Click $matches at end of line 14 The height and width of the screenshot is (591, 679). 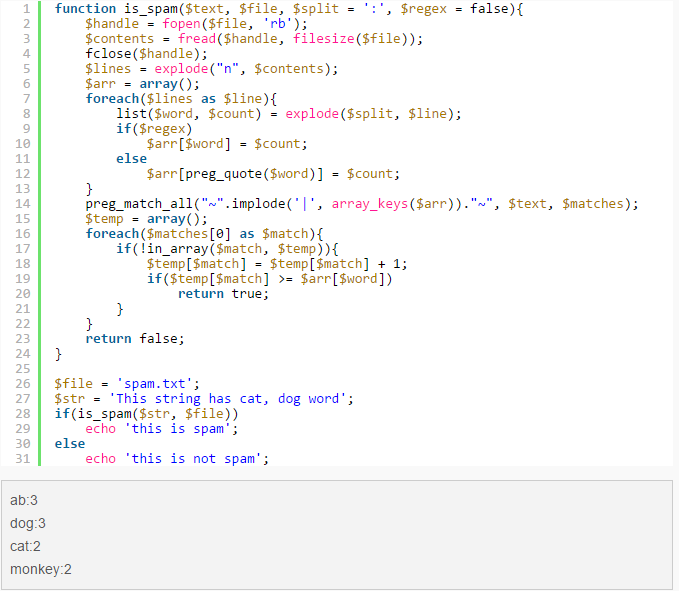pos(592,204)
